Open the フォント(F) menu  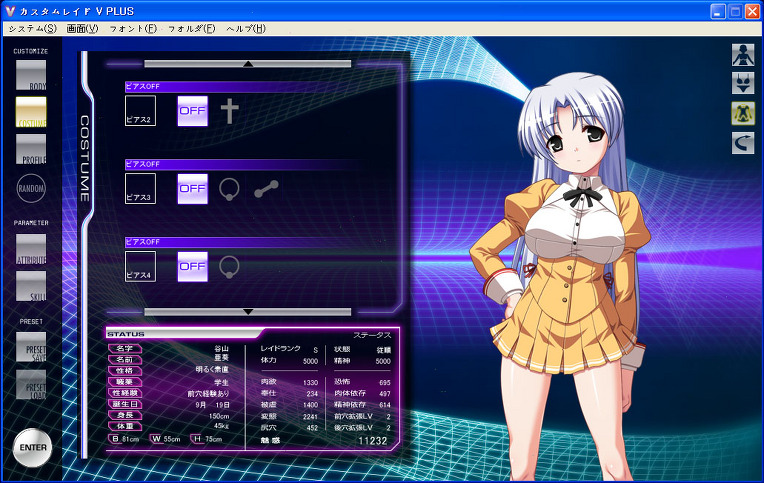[133, 28]
